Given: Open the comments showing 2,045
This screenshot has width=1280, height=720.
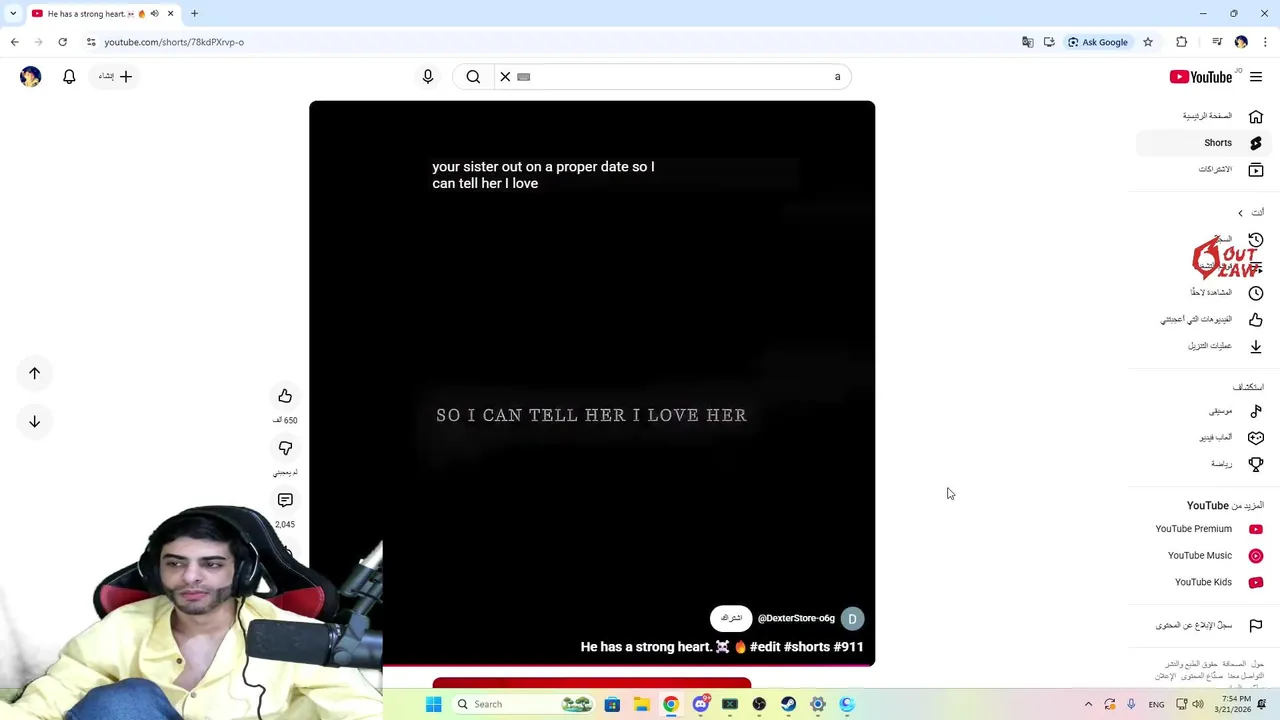Looking at the screenshot, I should point(285,500).
